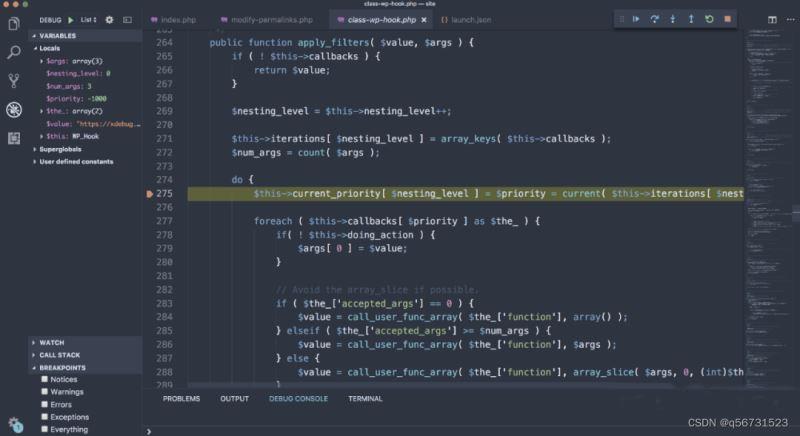Open launch.json via the gear icon
Viewport: 800px width, 436px height.
click(x=109, y=19)
